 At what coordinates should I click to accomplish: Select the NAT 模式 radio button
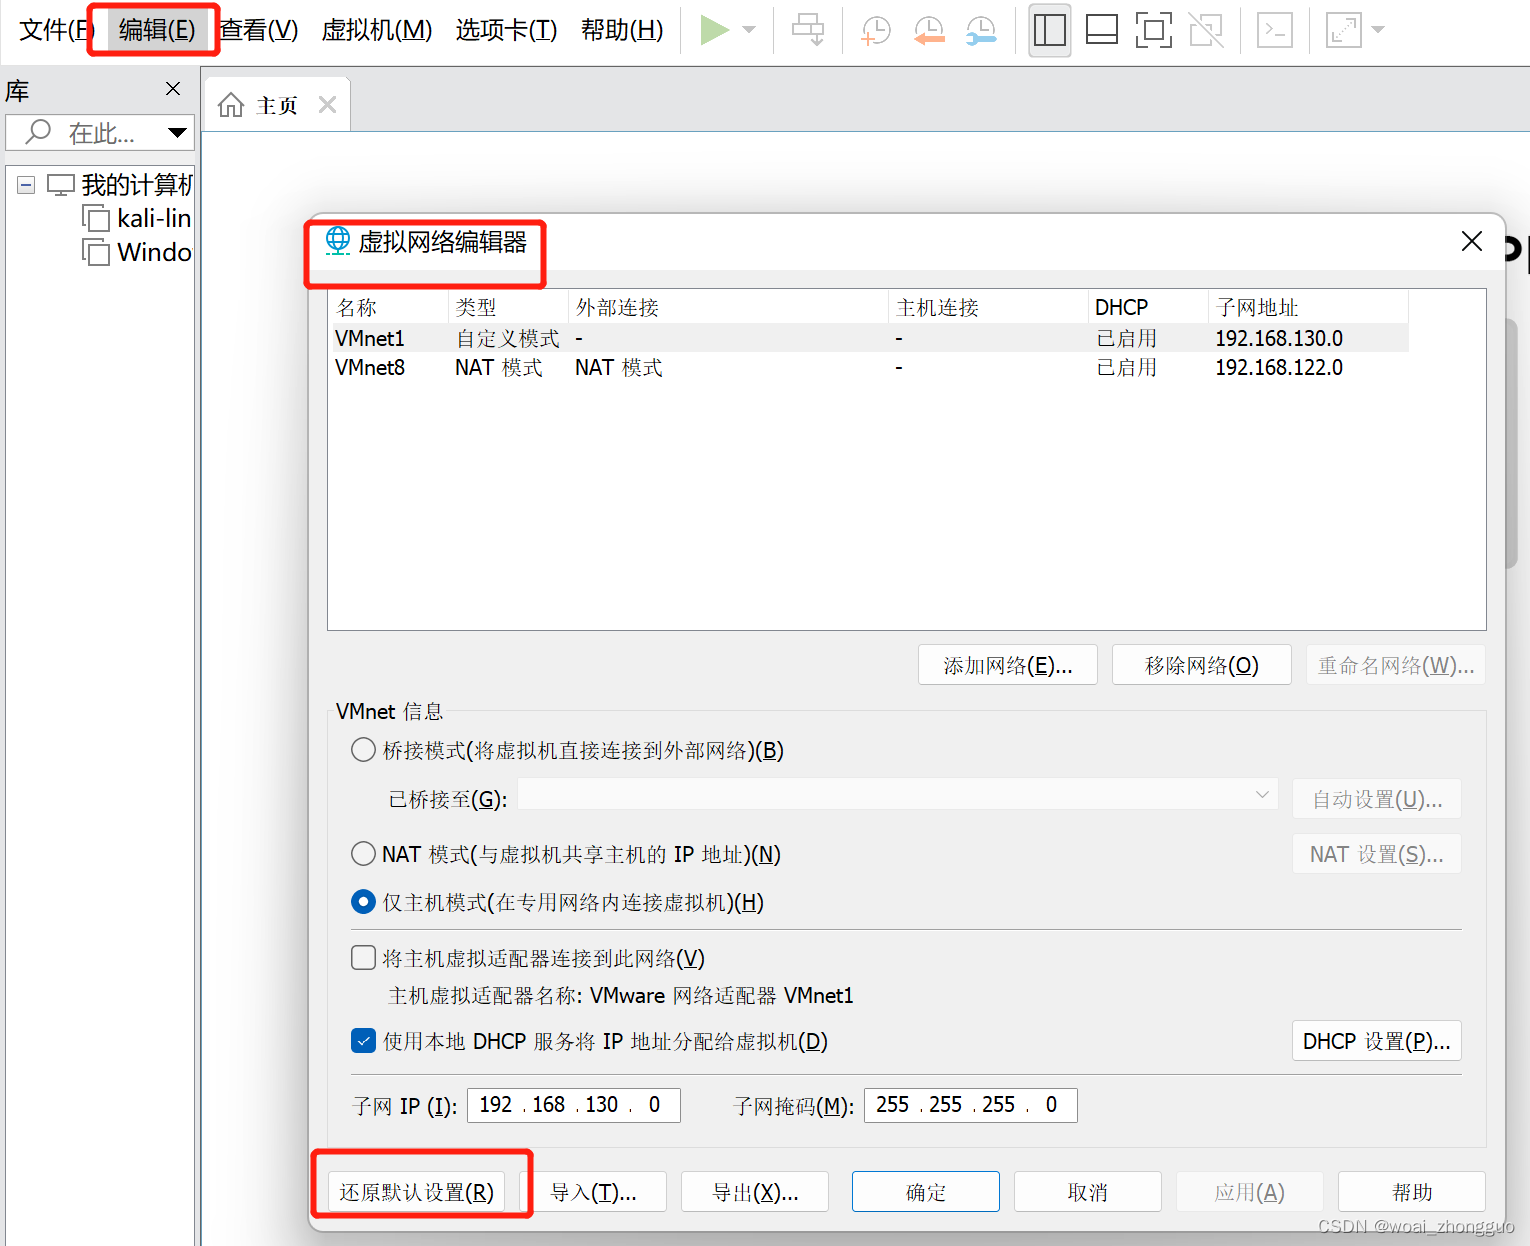point(364,854)
